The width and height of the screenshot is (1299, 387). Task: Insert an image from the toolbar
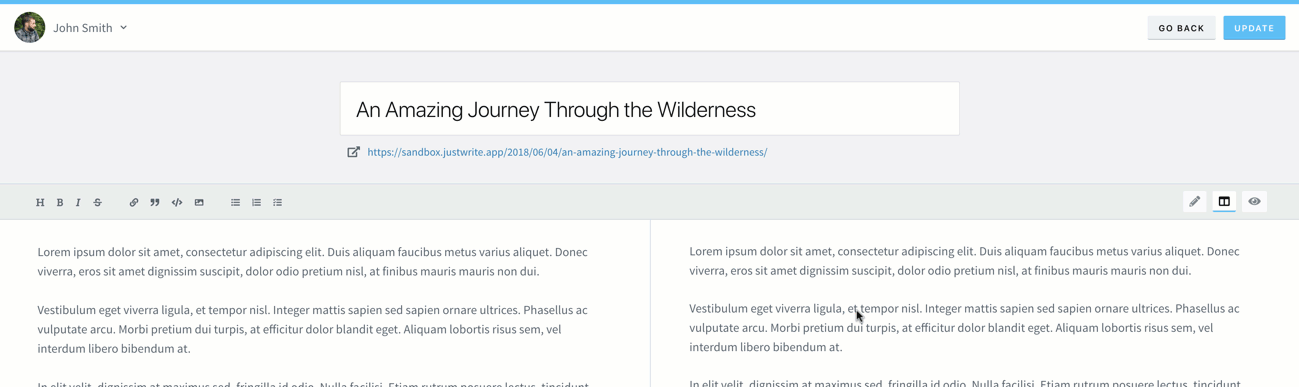[199, 202]
